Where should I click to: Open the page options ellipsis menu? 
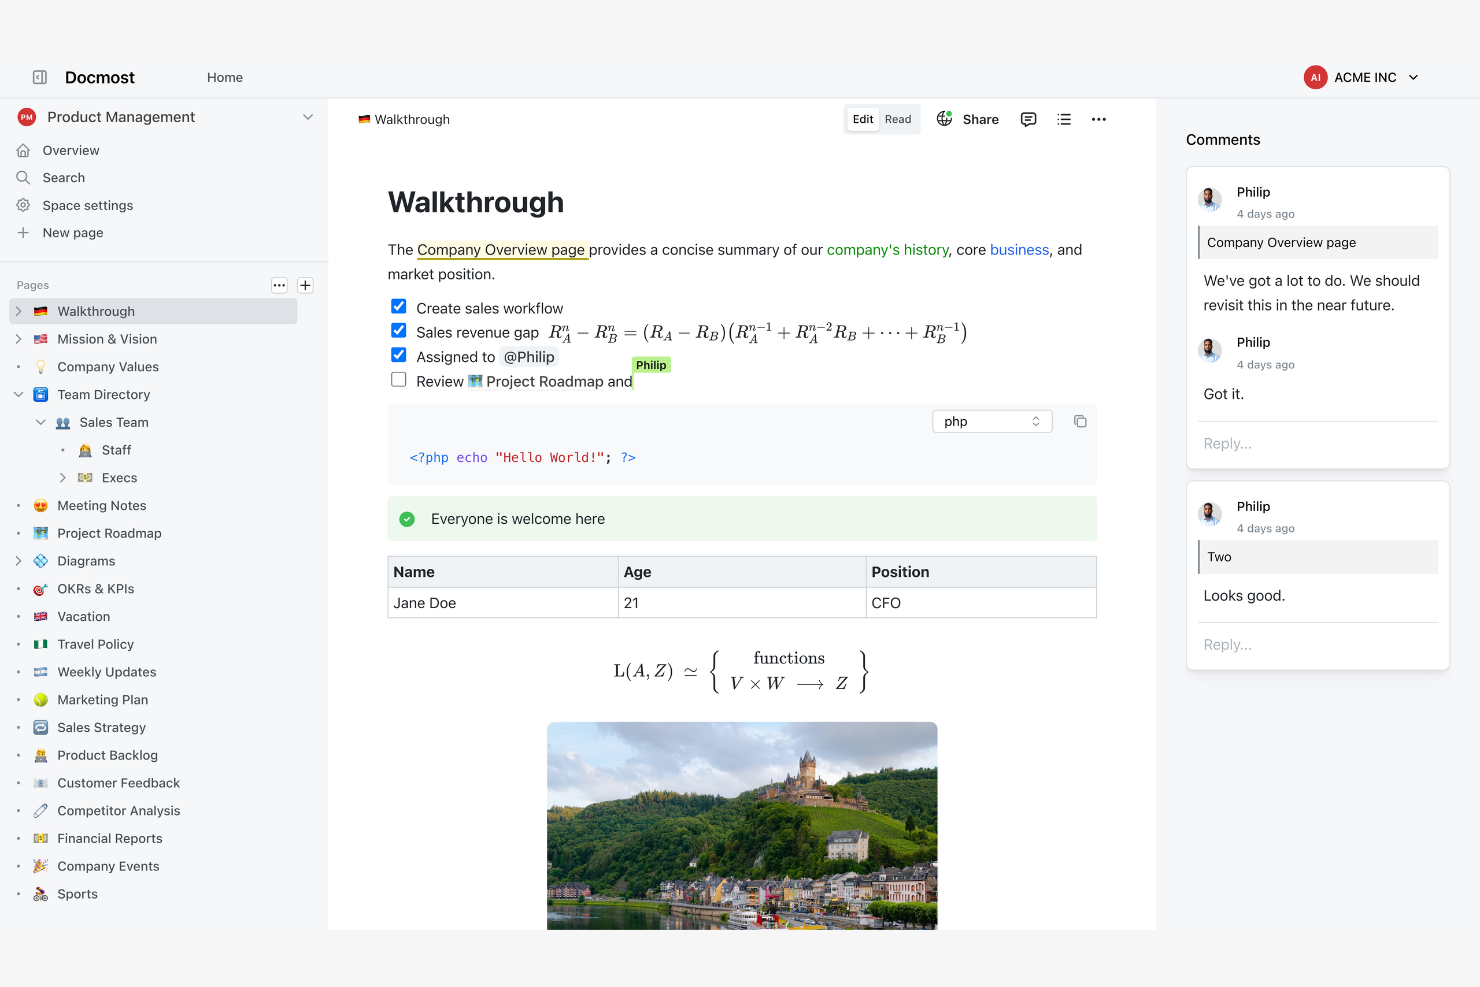1099,119
